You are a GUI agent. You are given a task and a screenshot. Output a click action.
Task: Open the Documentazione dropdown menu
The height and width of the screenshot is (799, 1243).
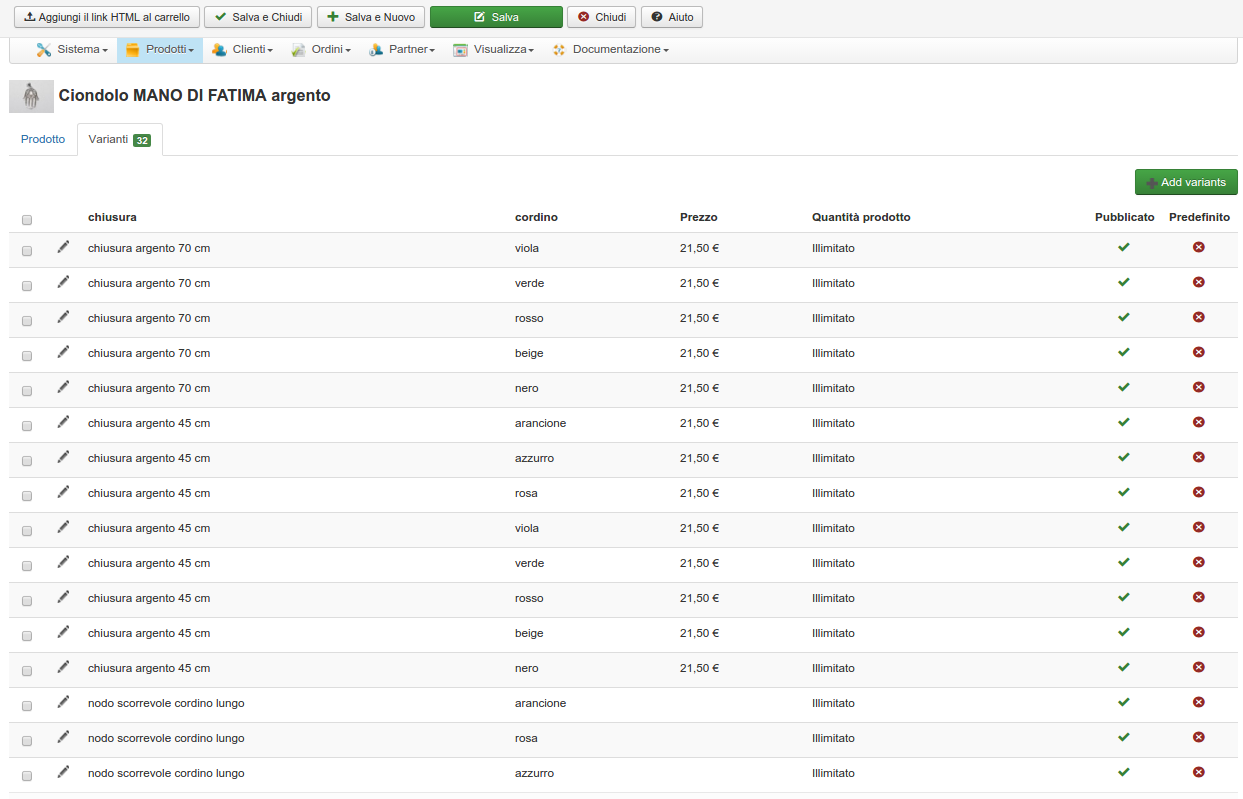point(610,50)
